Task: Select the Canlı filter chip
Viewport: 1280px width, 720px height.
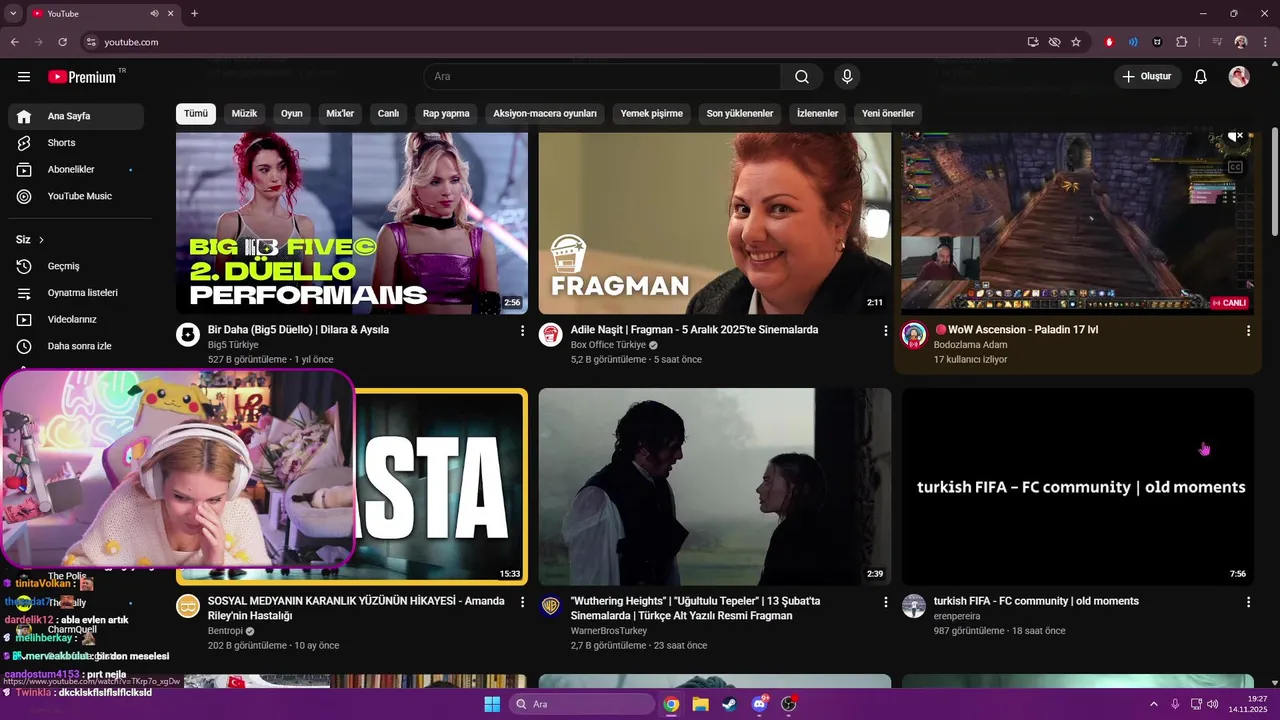Action: click(388, 114)
